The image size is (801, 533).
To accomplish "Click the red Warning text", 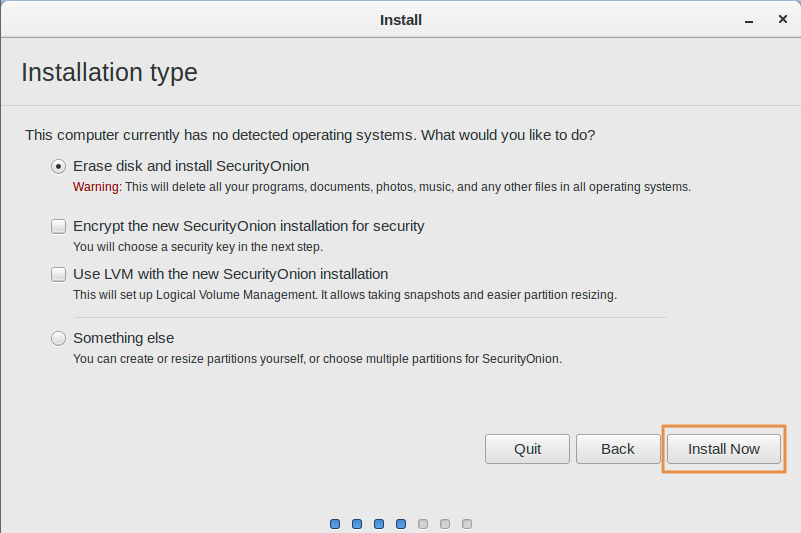I will point(97,187).
